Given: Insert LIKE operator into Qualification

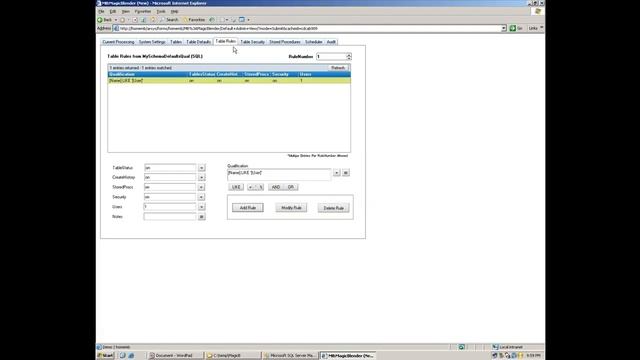Looking at the screenshot, I should pyautogui.click(x=236, y=187).
